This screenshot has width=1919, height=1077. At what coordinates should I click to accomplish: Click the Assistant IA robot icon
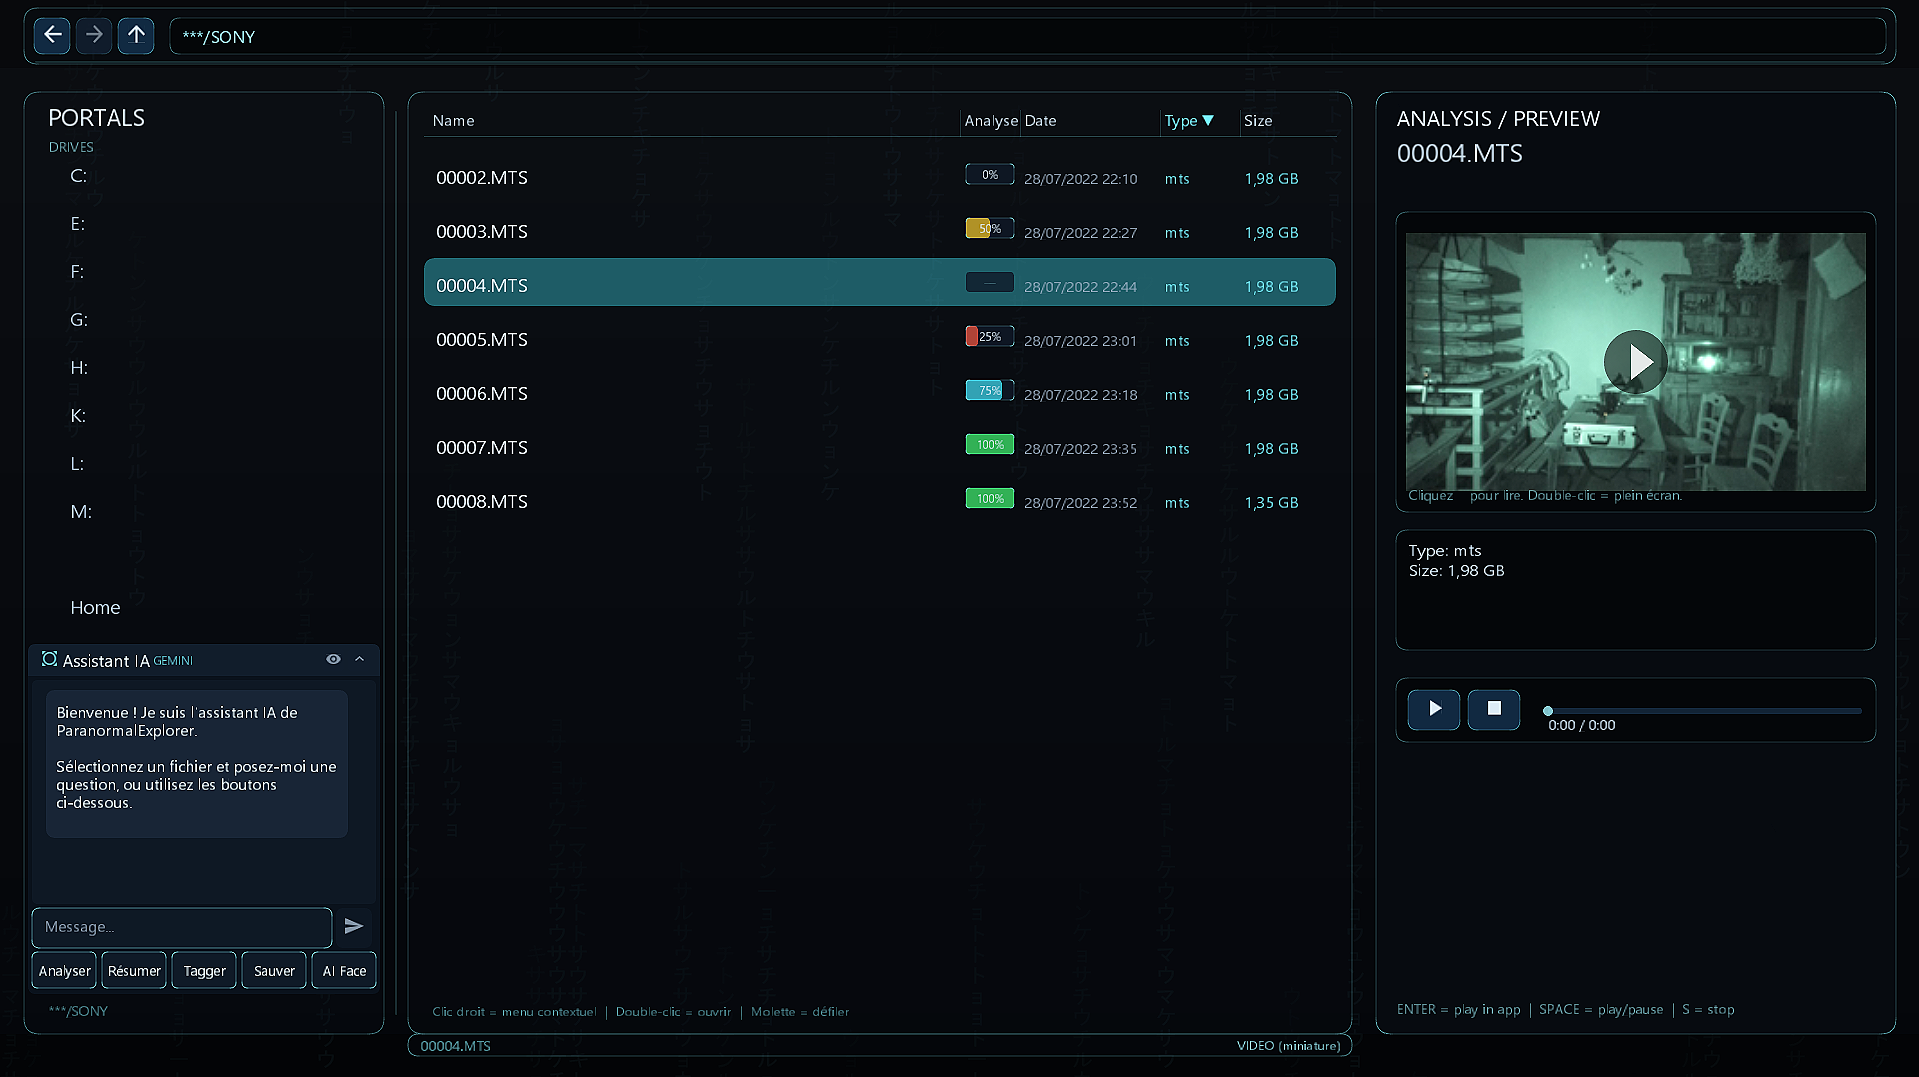click(x=49, y=660)
